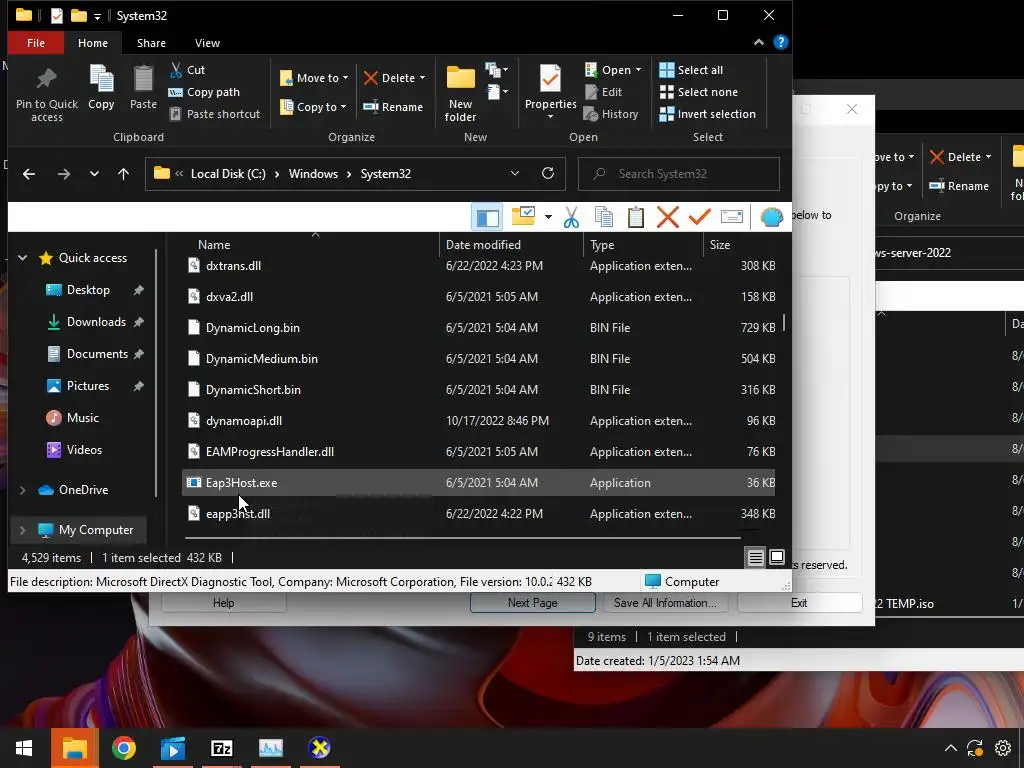Image resolution: width=1024 pixels, height=768 pixels.
Task: Go forward using the Forward arrow
Action: click(x=63, y=174)
